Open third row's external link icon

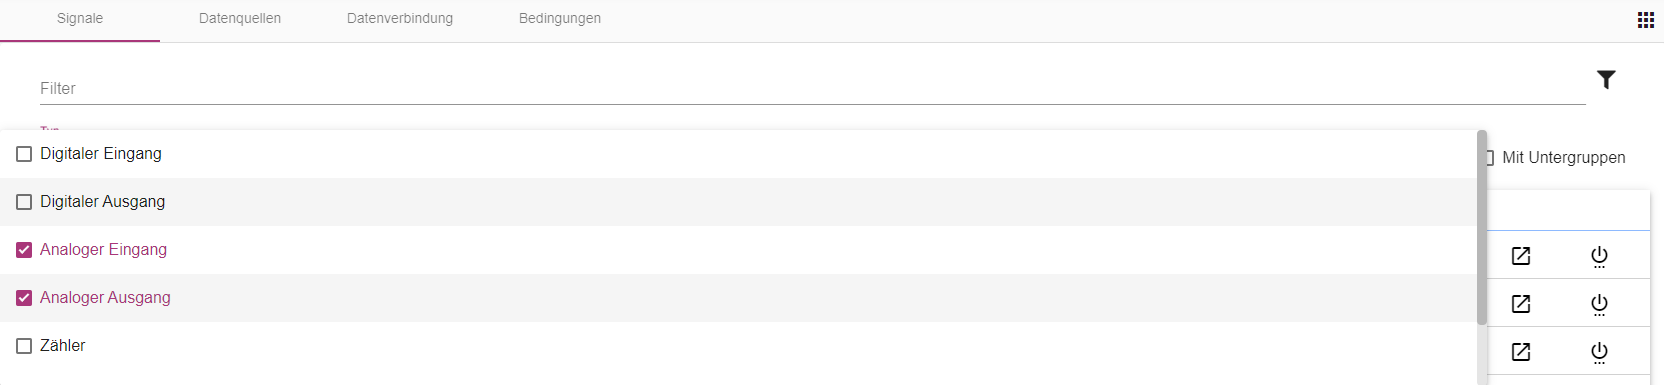pyautogui.click(x=1521, y=352)
